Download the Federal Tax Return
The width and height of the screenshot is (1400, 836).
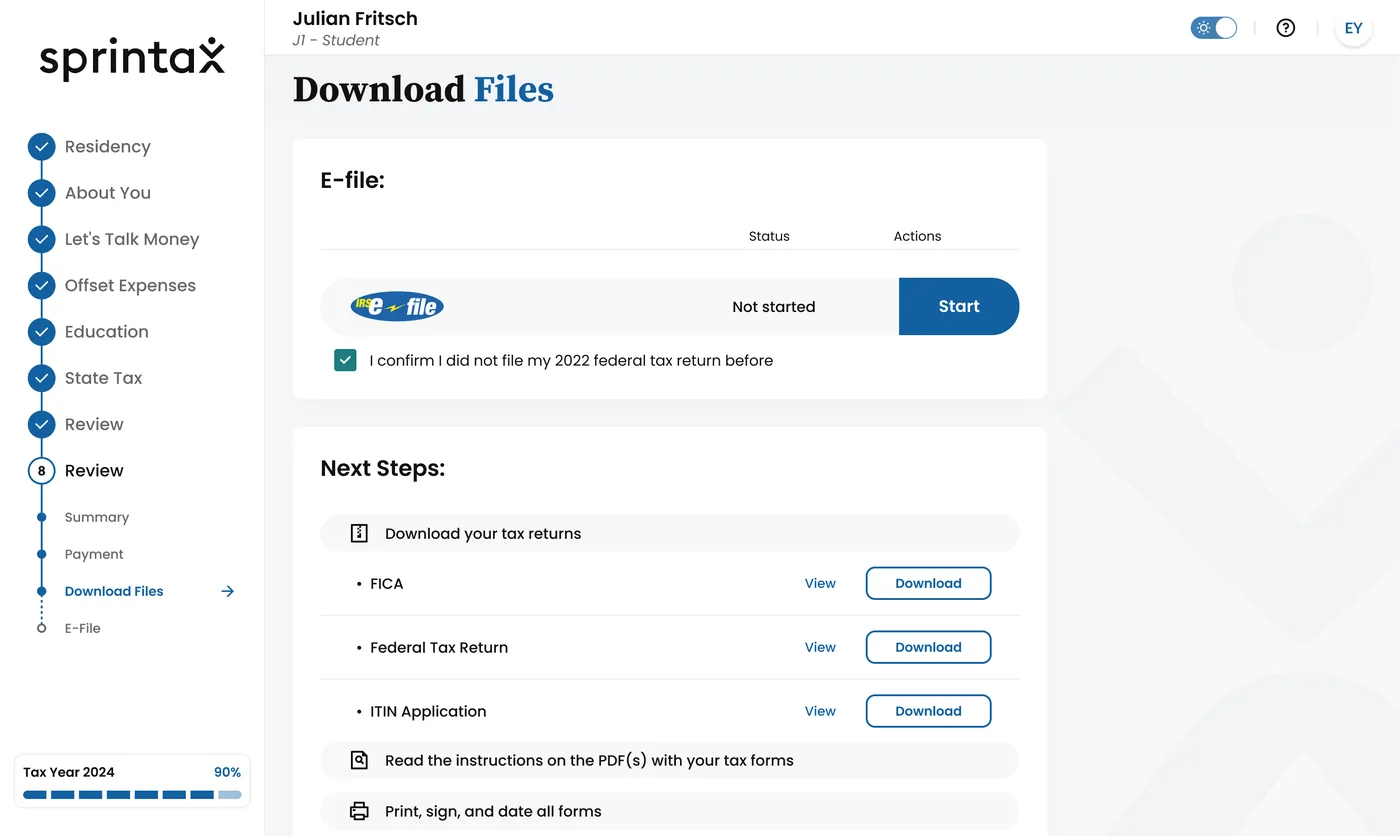928,647
